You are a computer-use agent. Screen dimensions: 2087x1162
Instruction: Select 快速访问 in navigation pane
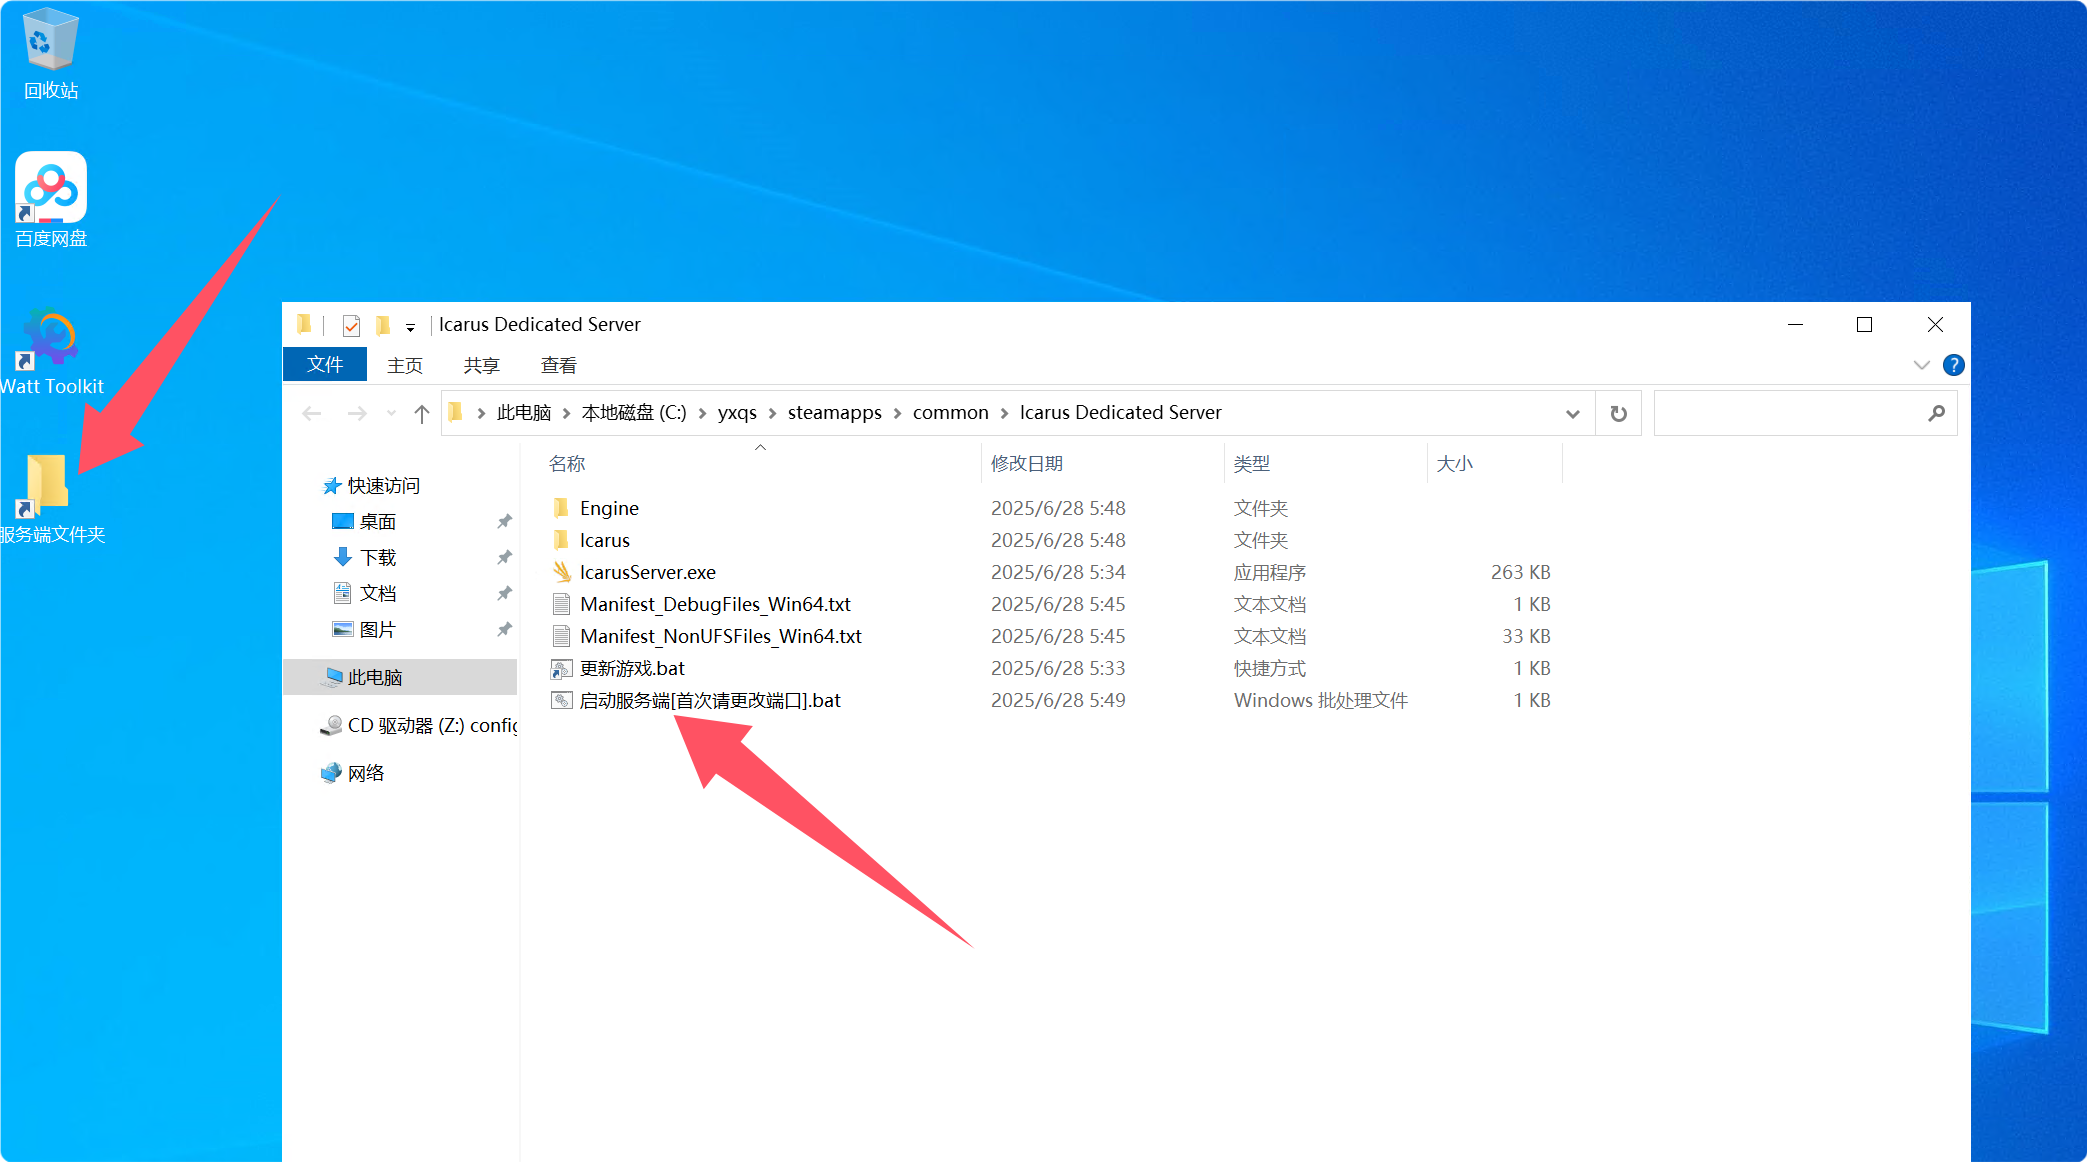pos(384,486)
